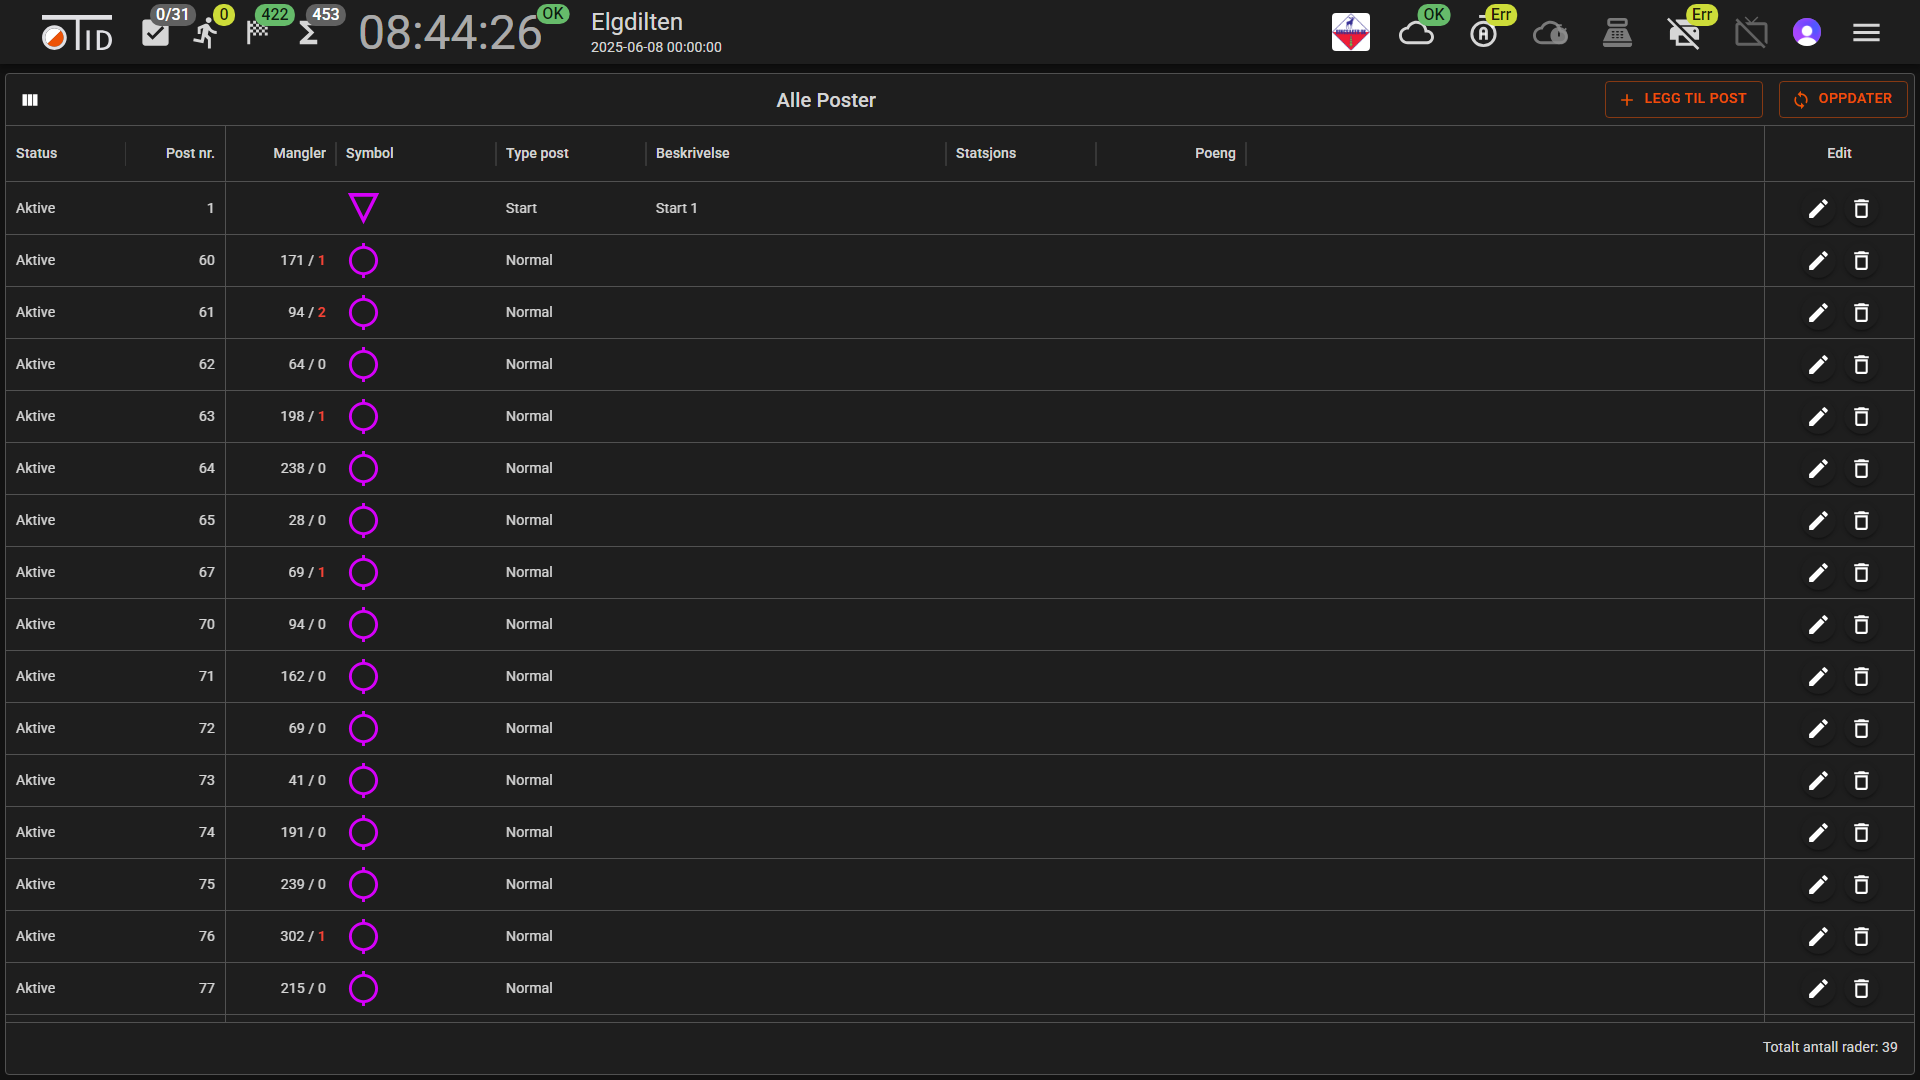Click the control circle symbol for post 72
Viewport: 1920px width, 1080px height.
pyautogui.click(x=363, y=728)
